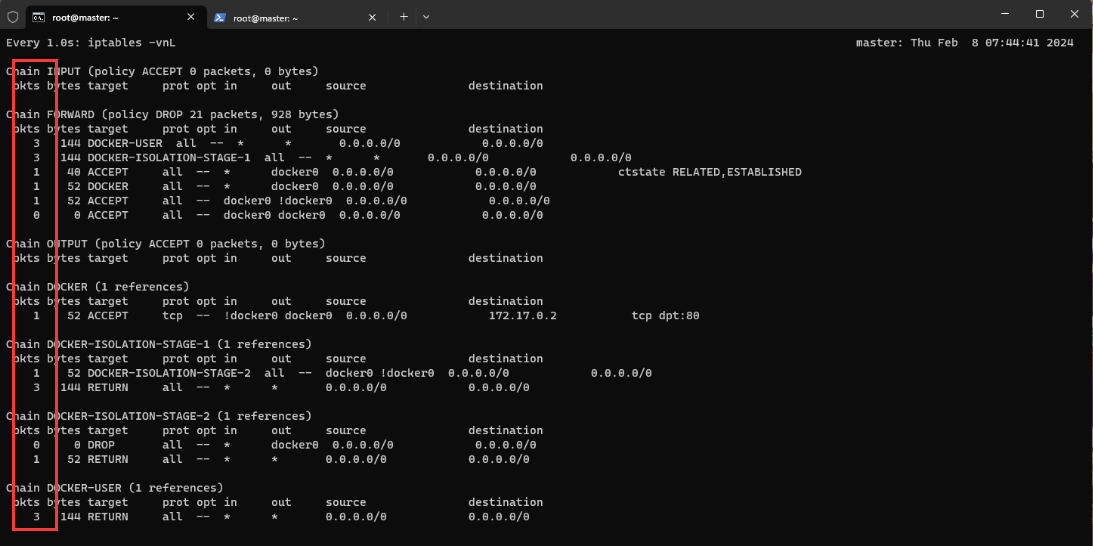Close the active tab with the Command Prompt icon
Viewport: 1093px width, 546px height.
tap(191, 17)
